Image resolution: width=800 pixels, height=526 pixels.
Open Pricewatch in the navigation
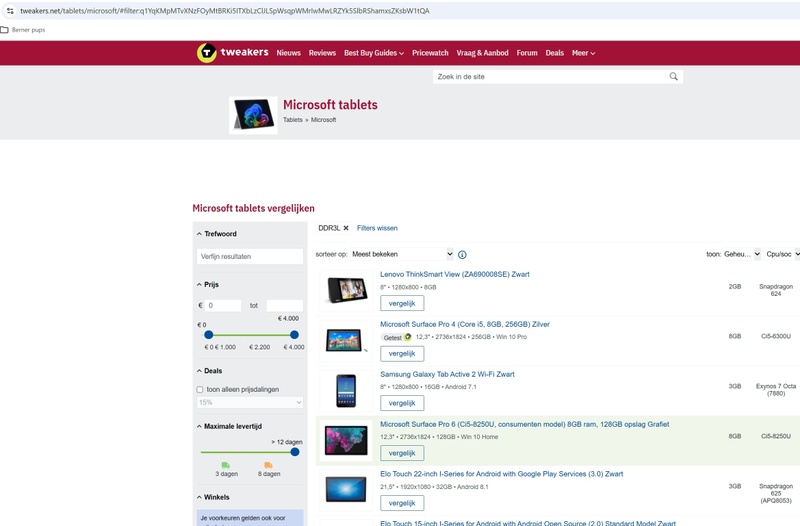(x=430, y=53)
